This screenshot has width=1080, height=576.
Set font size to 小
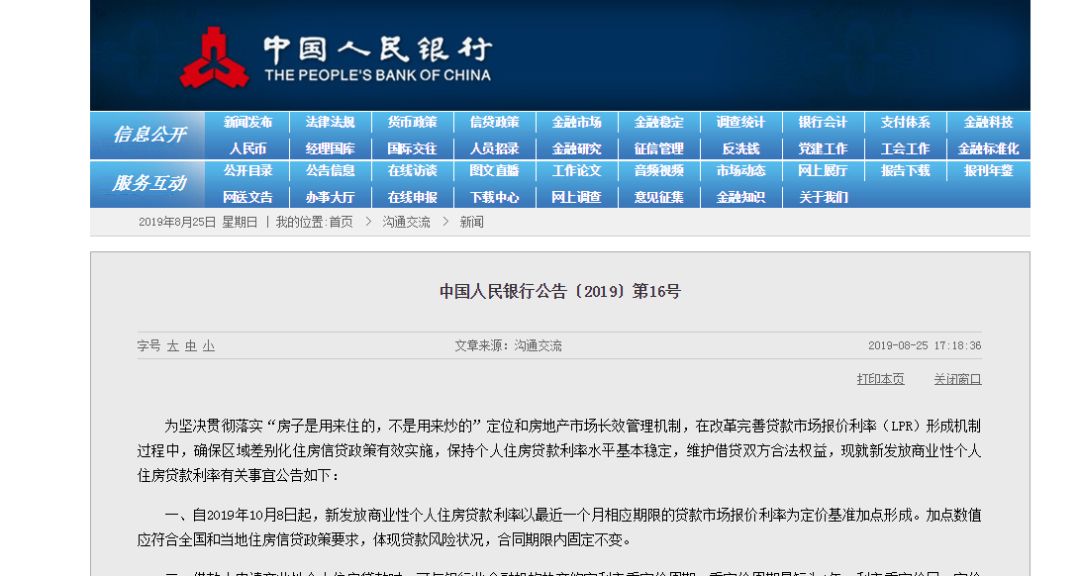pyautogui.click(x=209, y=346)
